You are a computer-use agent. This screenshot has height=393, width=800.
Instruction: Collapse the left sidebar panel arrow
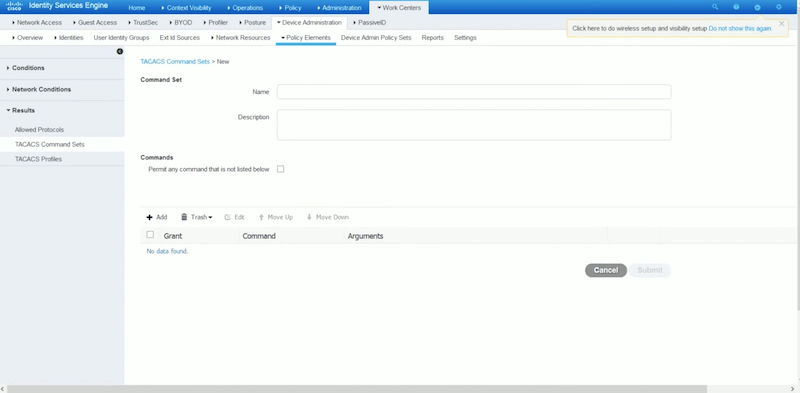(x=119, y=52)
